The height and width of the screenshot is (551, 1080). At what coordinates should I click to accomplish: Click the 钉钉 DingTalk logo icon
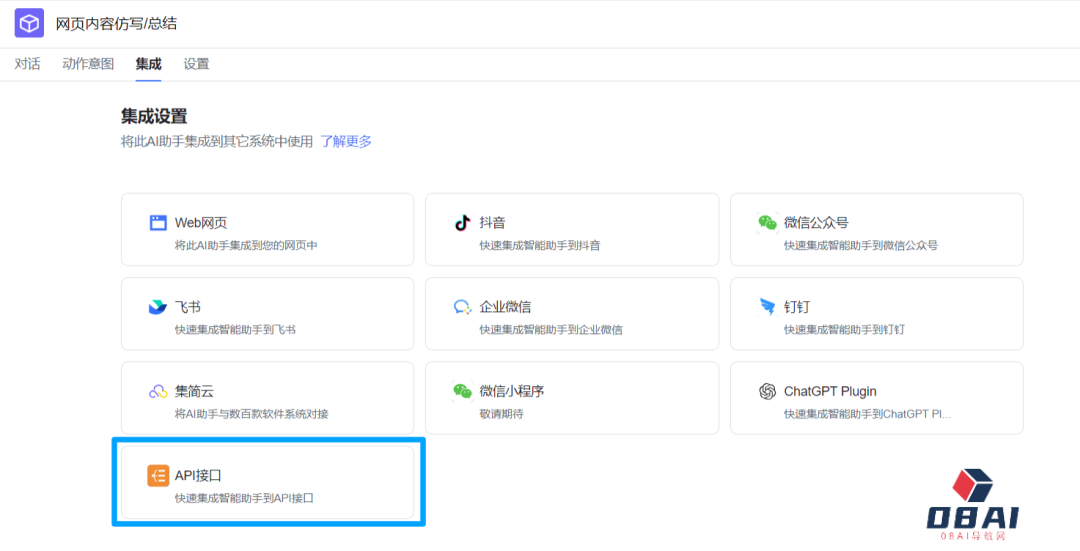click(767, 306)
